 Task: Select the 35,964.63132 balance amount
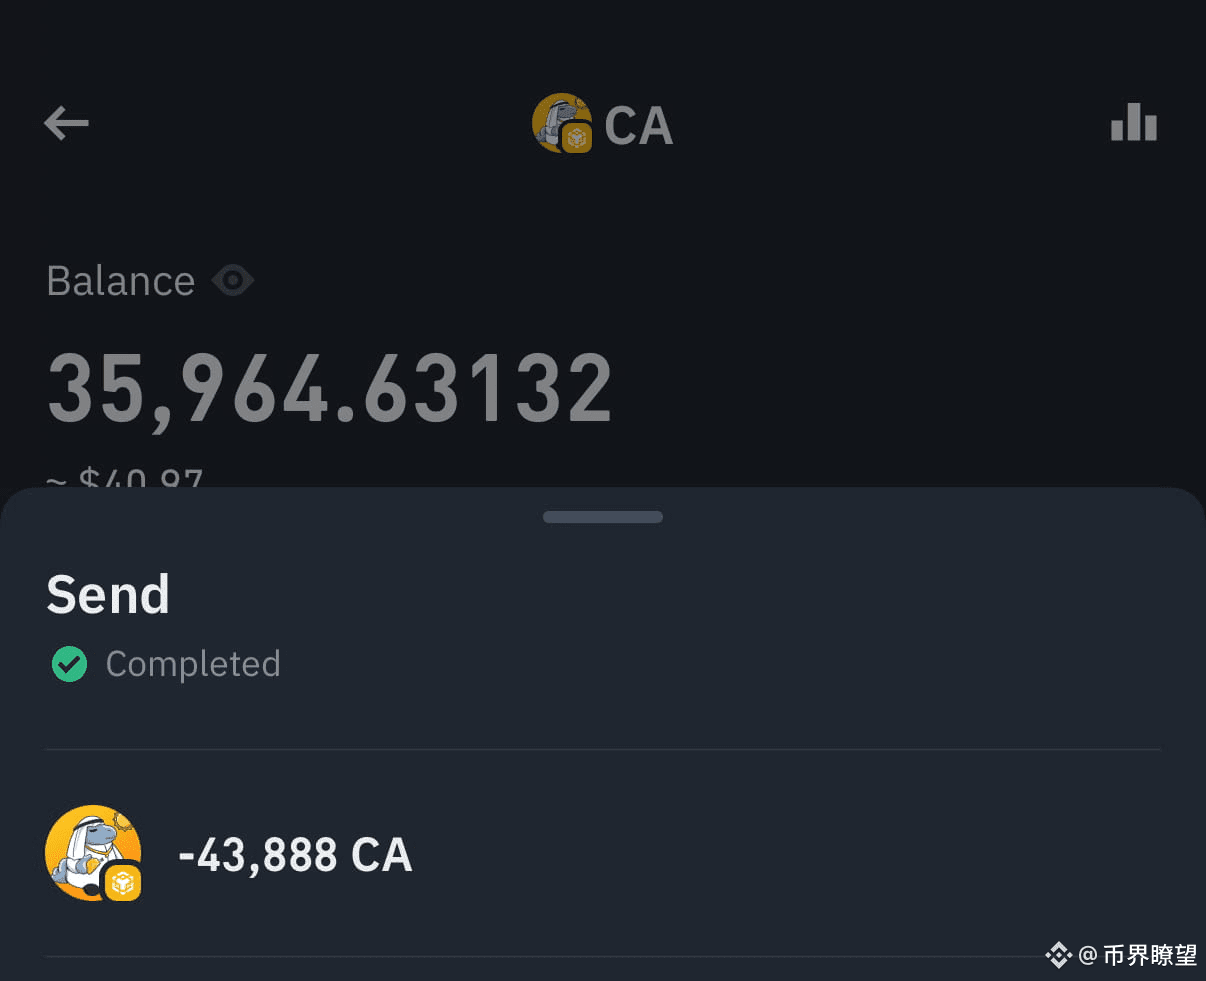click(330, 388)
